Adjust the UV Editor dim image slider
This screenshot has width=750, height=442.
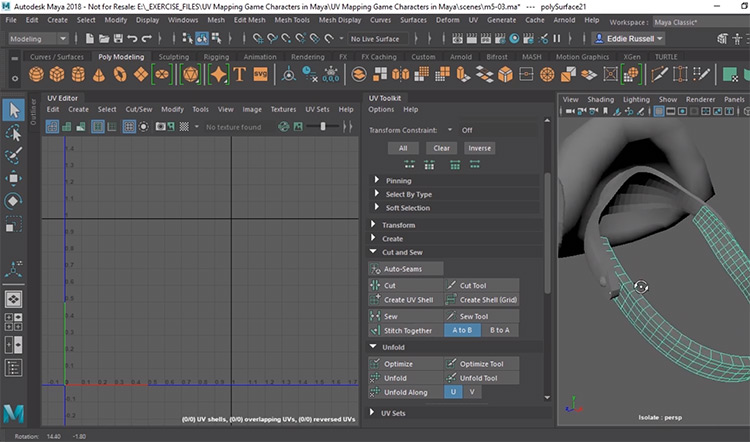[x=323, y=126]
